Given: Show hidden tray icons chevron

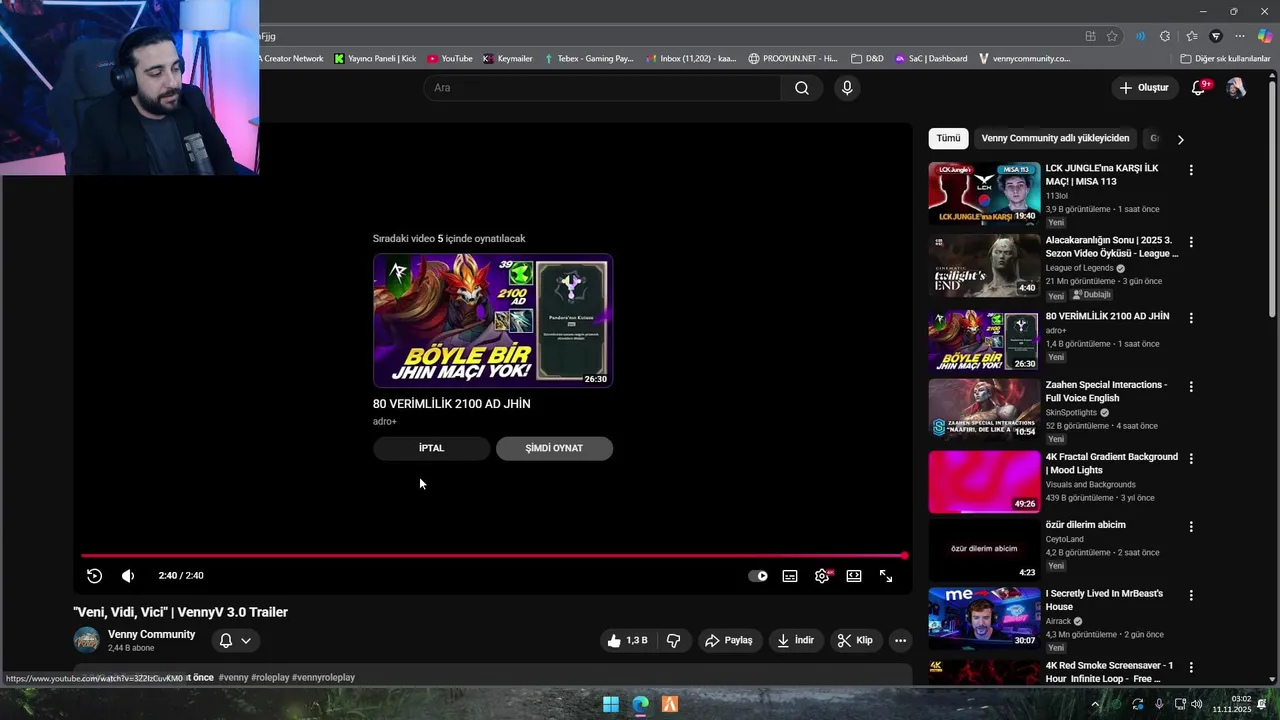Looking at the screenshot, I should coord(1095,704).
